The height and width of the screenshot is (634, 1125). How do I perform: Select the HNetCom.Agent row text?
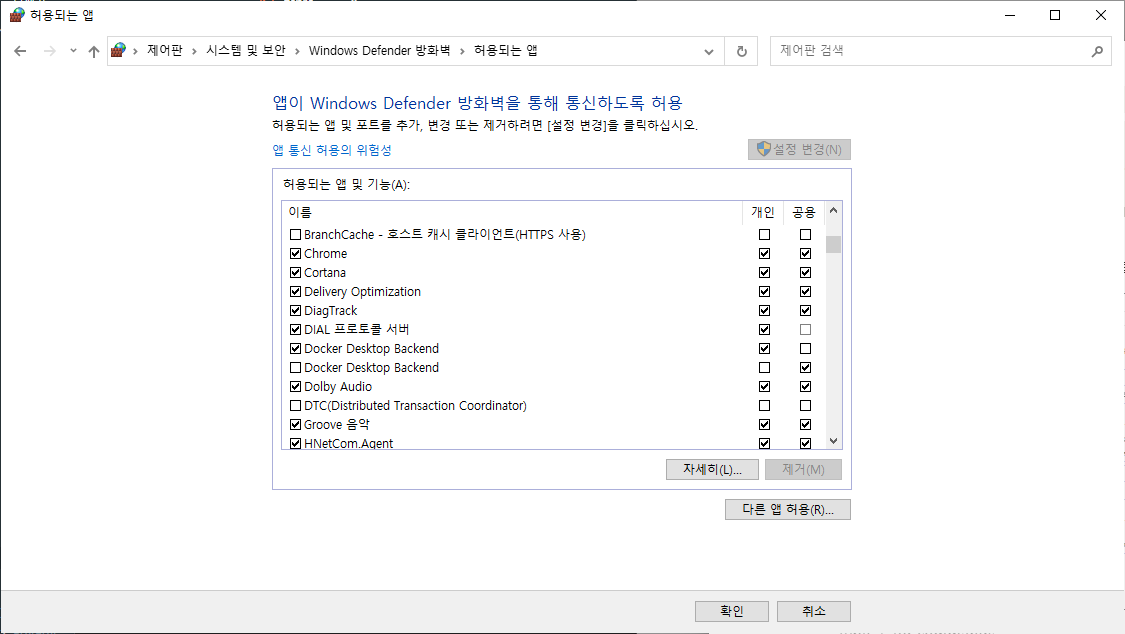349,443
